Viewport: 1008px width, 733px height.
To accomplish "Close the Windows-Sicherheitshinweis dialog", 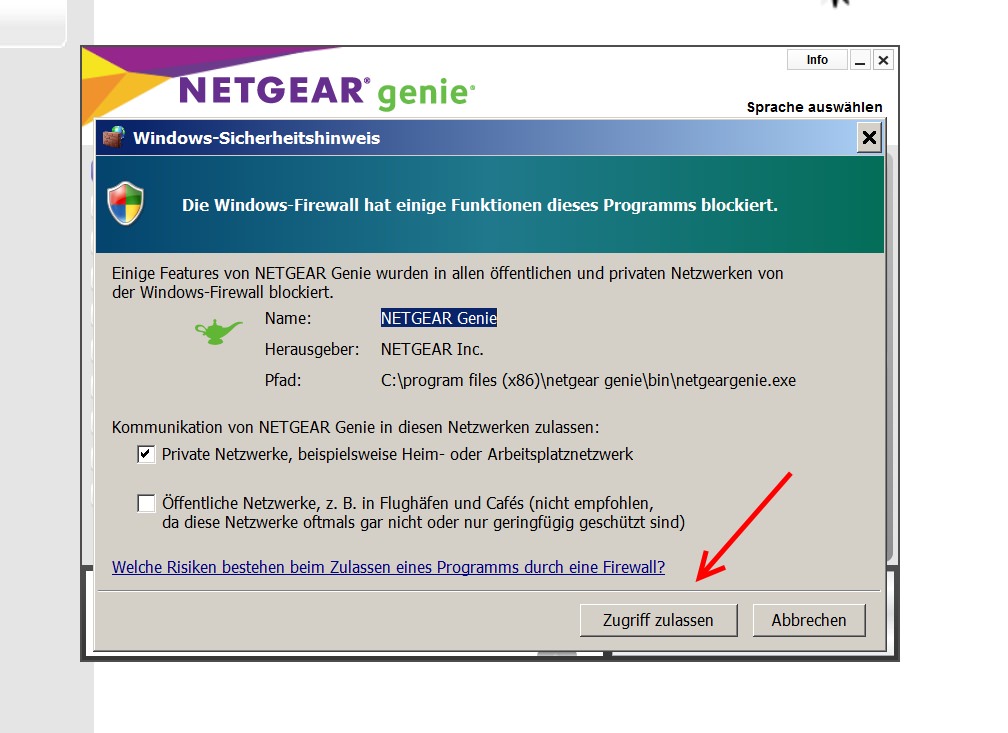I will (869, 138).
